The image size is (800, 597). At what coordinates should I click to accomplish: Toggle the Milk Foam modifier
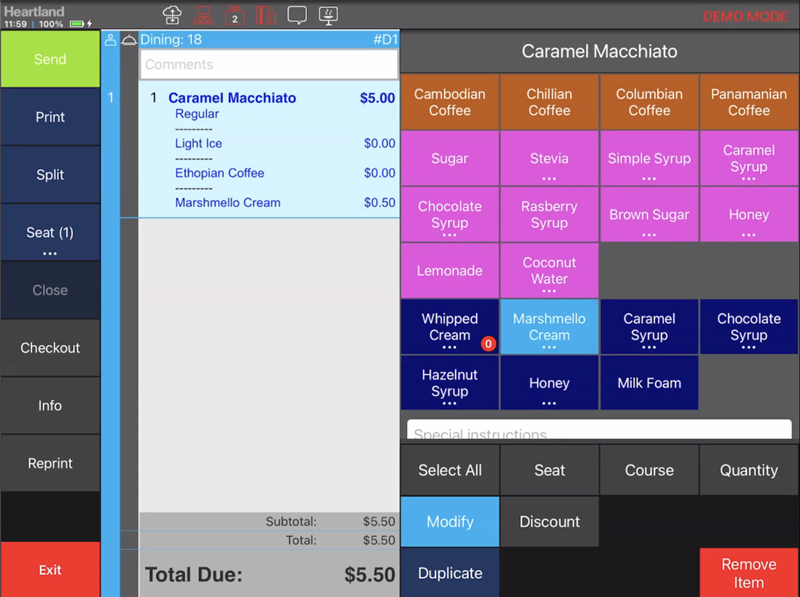(x=648, y=383)
